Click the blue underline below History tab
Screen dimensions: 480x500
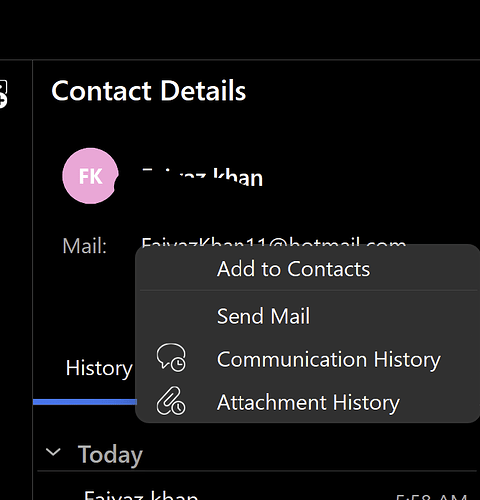click(85, 402)
